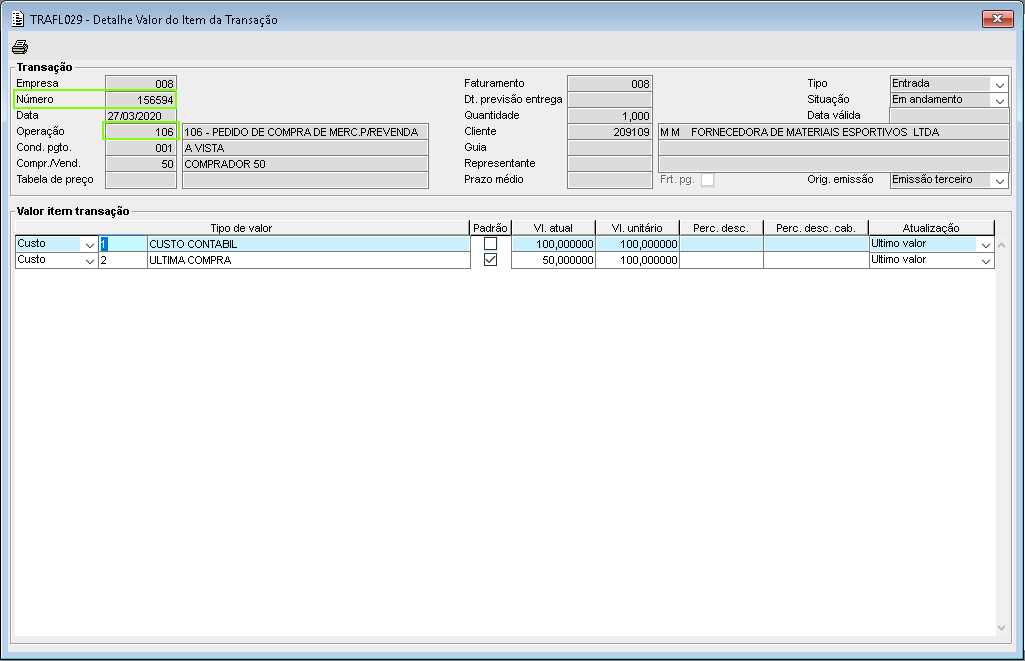Click the operation description PEDIDO DE COMPRA field

(305, 132)
